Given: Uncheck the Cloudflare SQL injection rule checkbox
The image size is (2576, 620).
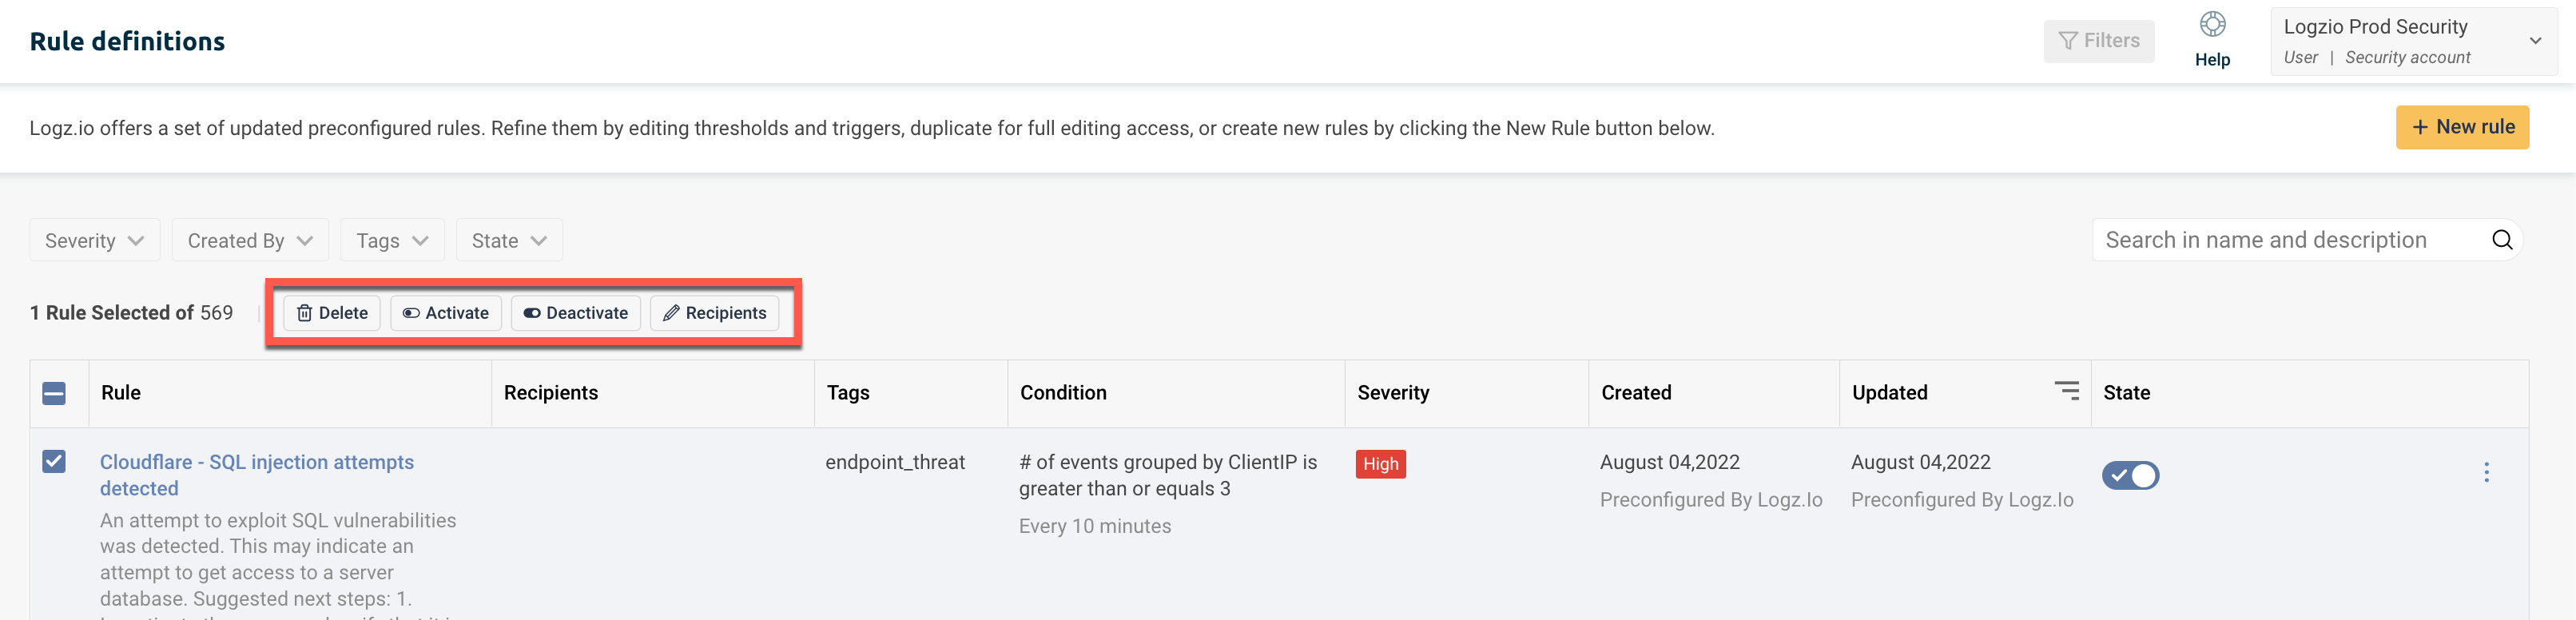Looking at the screenshot, I should click(x=54, y=461).
